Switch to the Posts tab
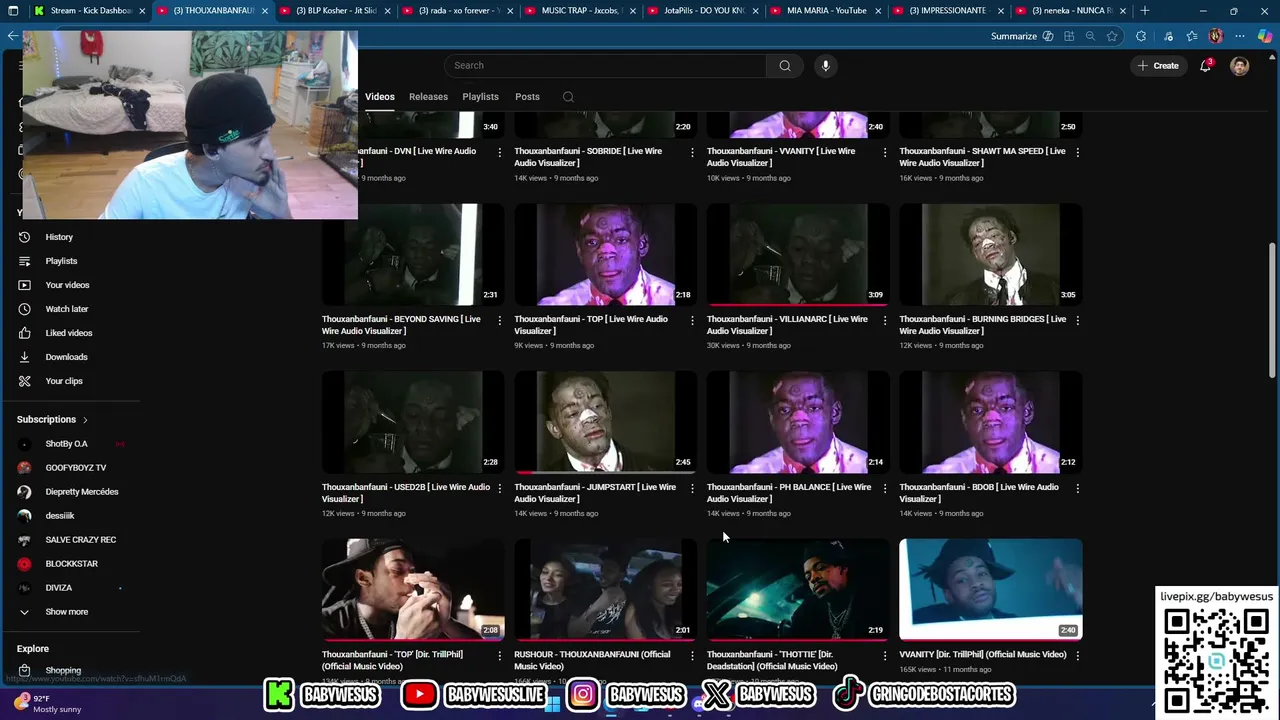Viewport: 1280px width, 720px height. (527, 97)
